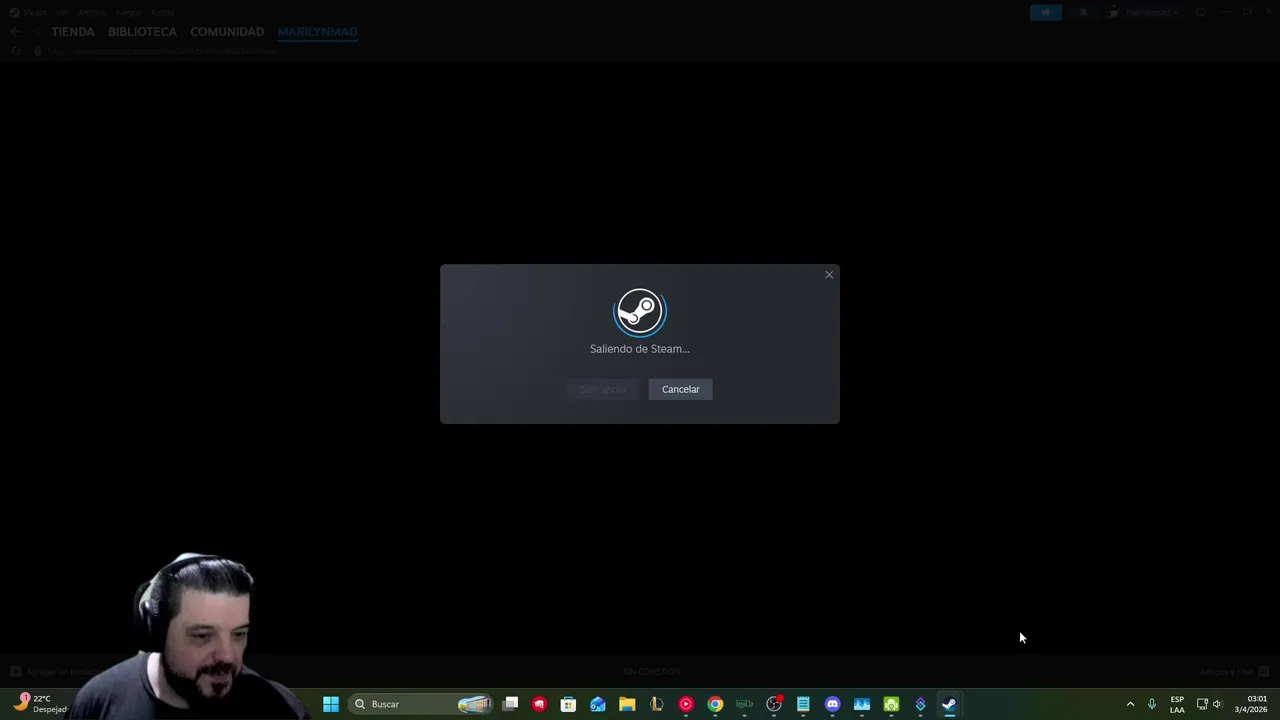Viewport: 1280px width, 720px height.
Task: Open the ESP LAA language switcher
Action: point(1177,704)
